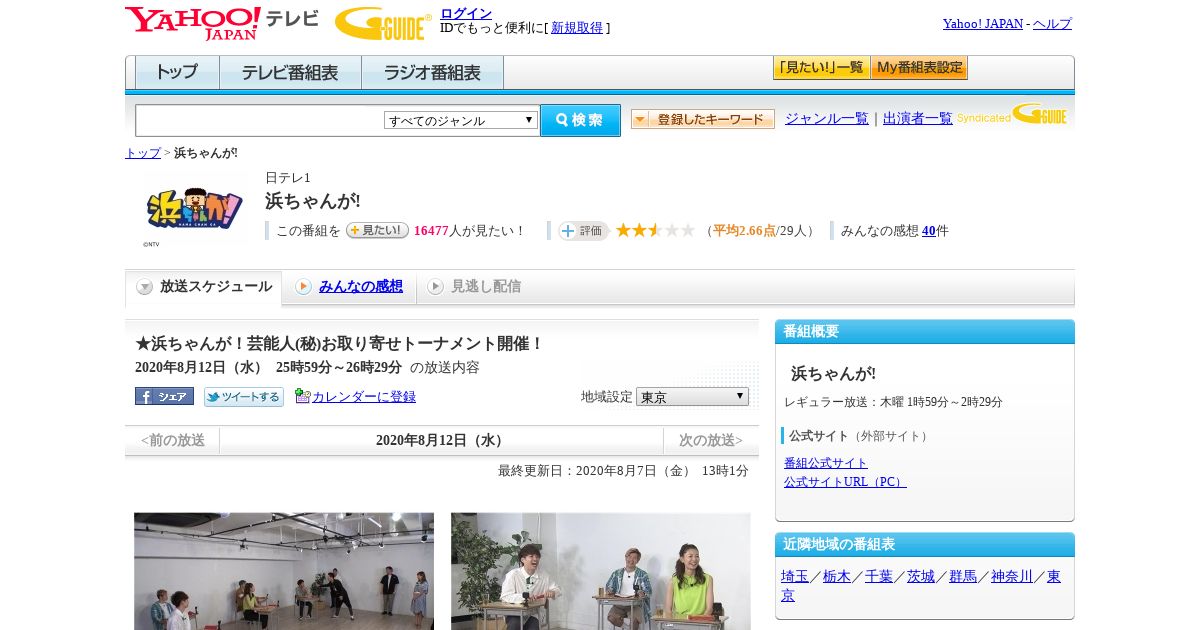Open the すべてのジャンル genre dropdown
The image size is (1200, 630).
click(461, 120)
